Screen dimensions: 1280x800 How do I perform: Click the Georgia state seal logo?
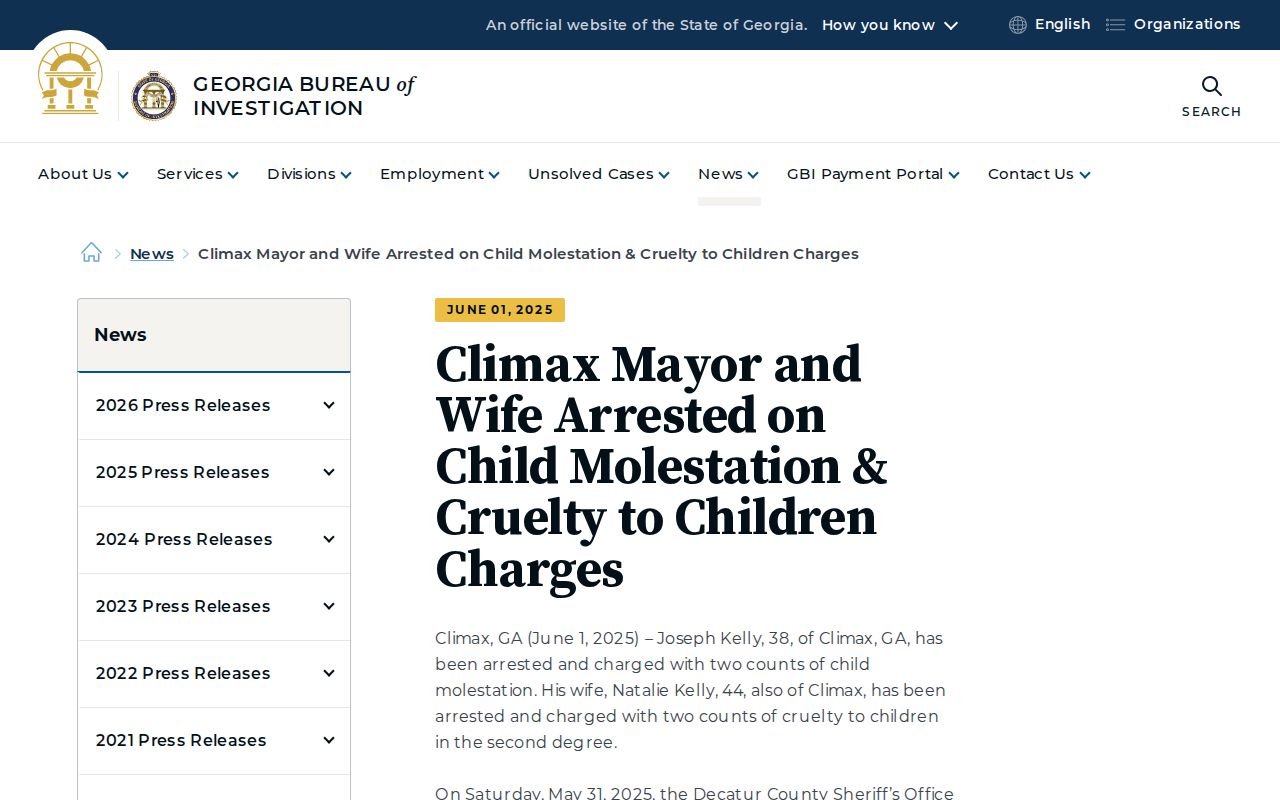coord(70,78)
